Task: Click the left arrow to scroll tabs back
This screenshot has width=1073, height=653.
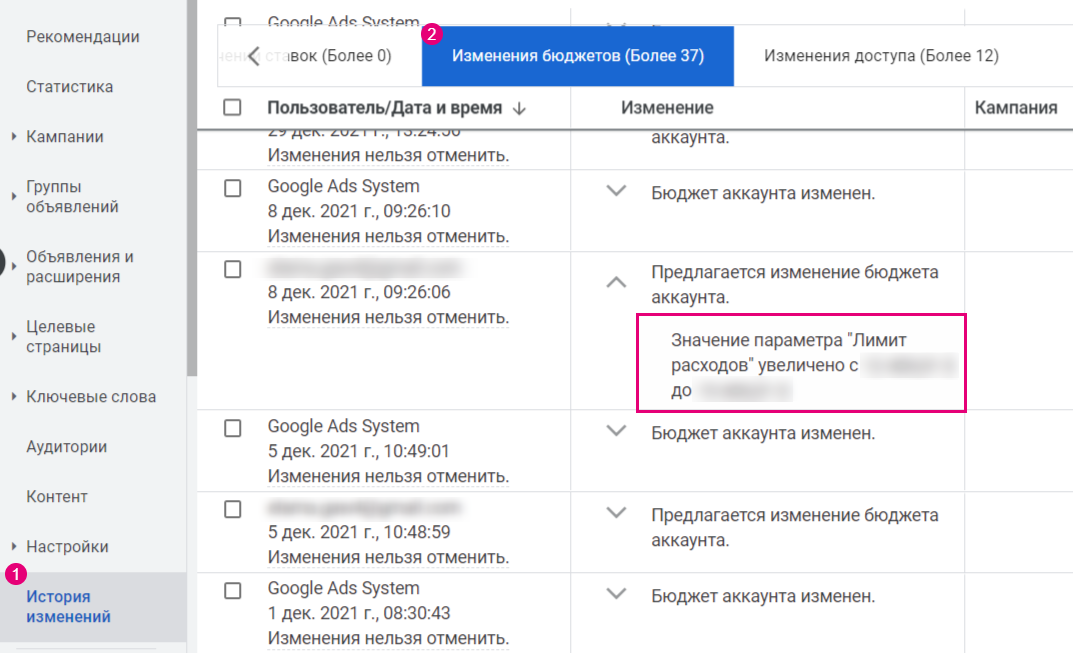Action: click(x=254, y=56)
